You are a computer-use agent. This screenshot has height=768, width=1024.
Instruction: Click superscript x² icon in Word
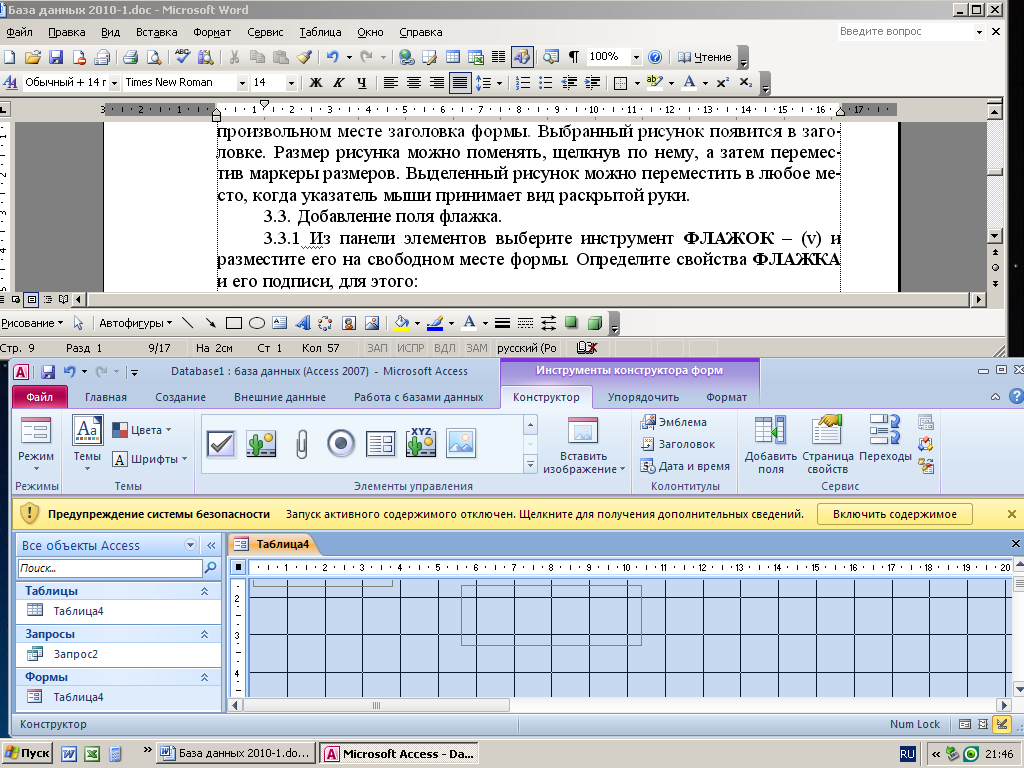click(722, 83)
